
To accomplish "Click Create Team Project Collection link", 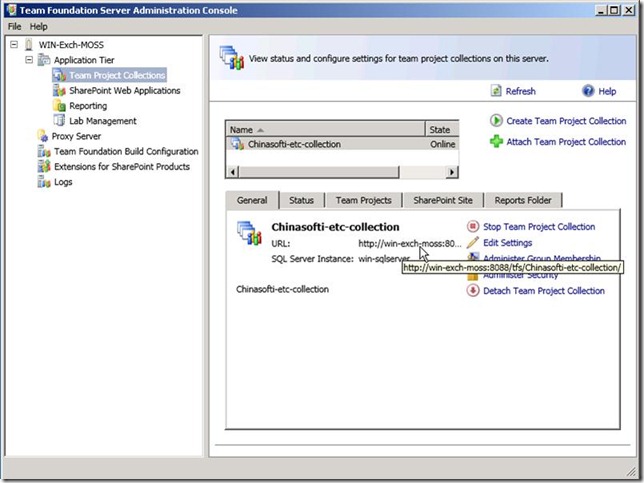I will 566,121.
